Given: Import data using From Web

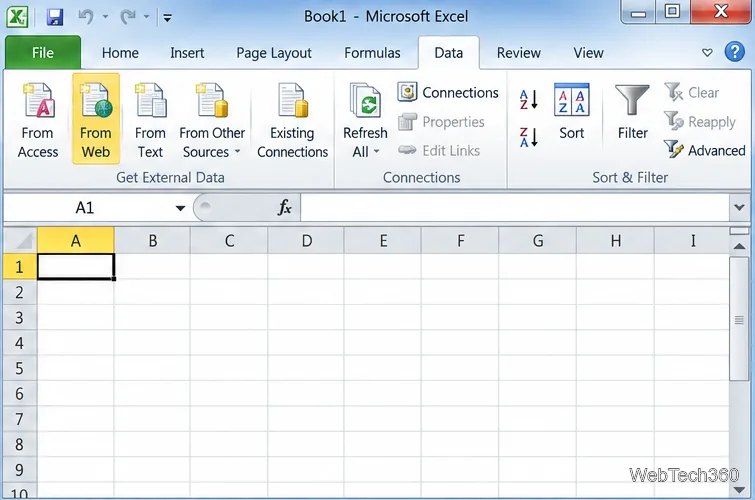Looking at the screenshot, I should click(x=96, y=119).
